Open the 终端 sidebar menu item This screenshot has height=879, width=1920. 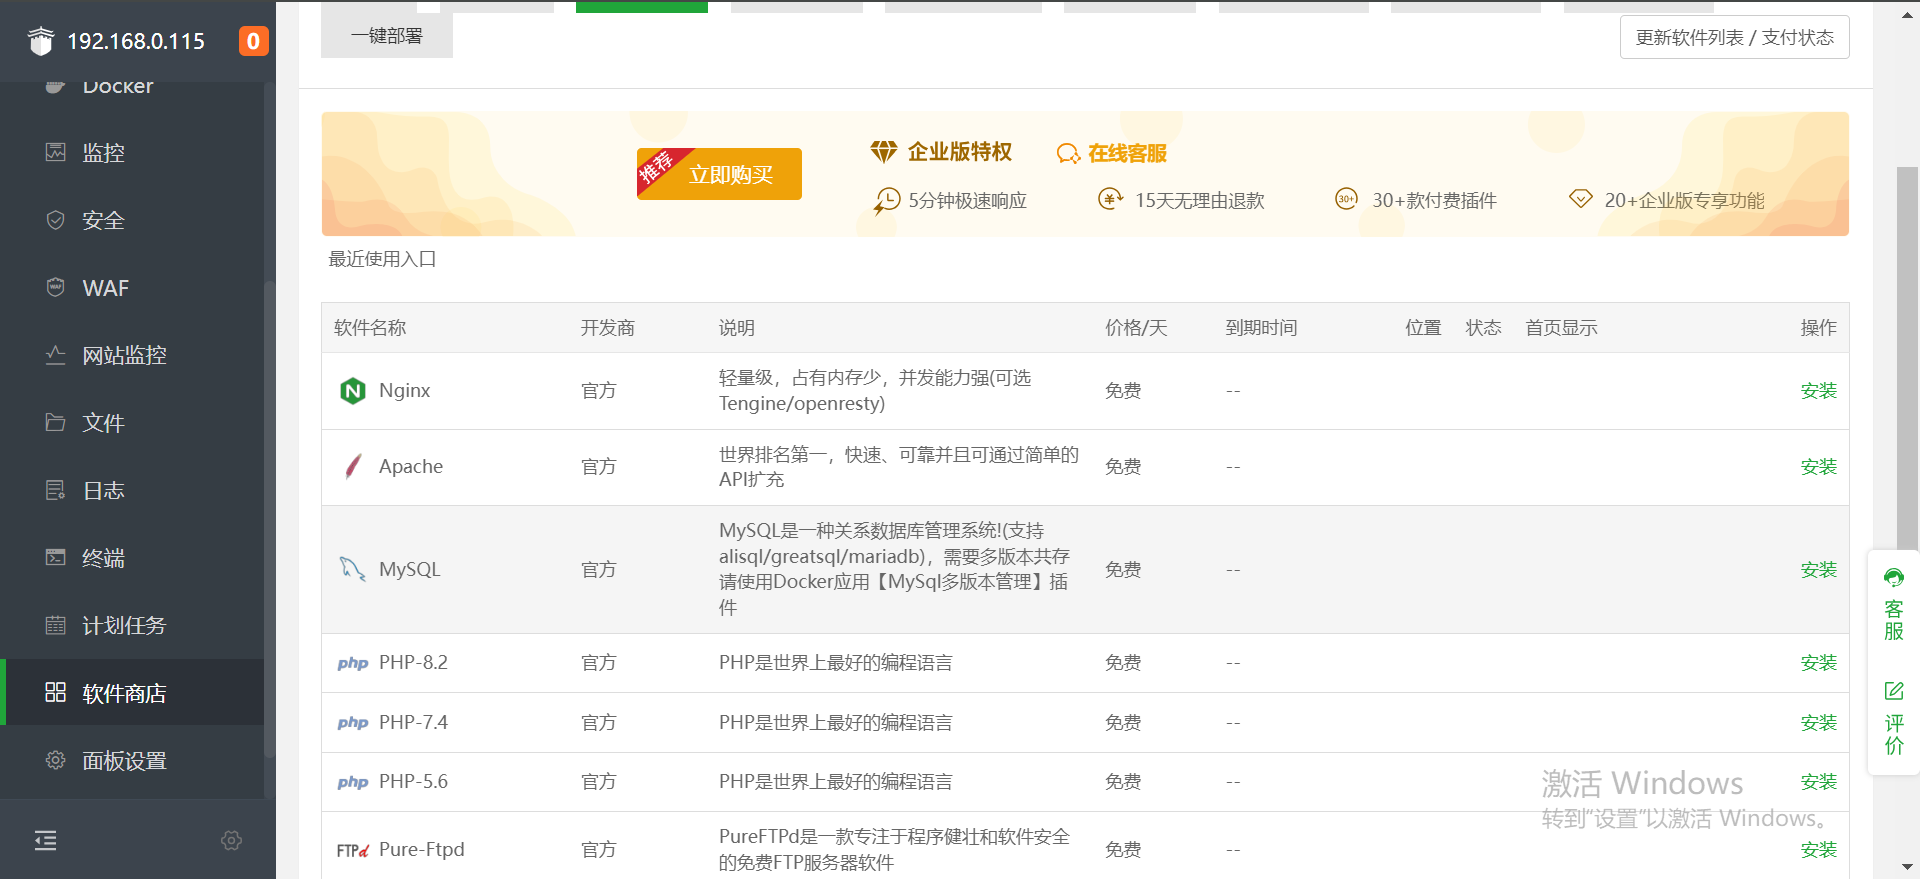(132, 557)
